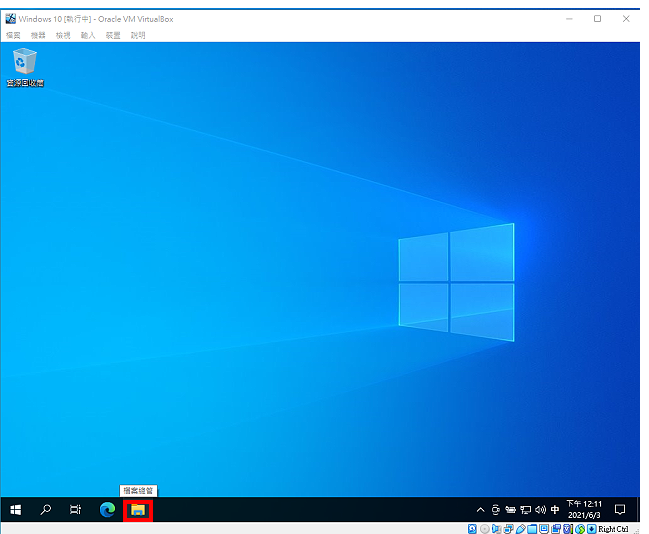This screenshot has width=649, height=534.
Task: Show hidden system tray icons
Action: tap(480, 510)
